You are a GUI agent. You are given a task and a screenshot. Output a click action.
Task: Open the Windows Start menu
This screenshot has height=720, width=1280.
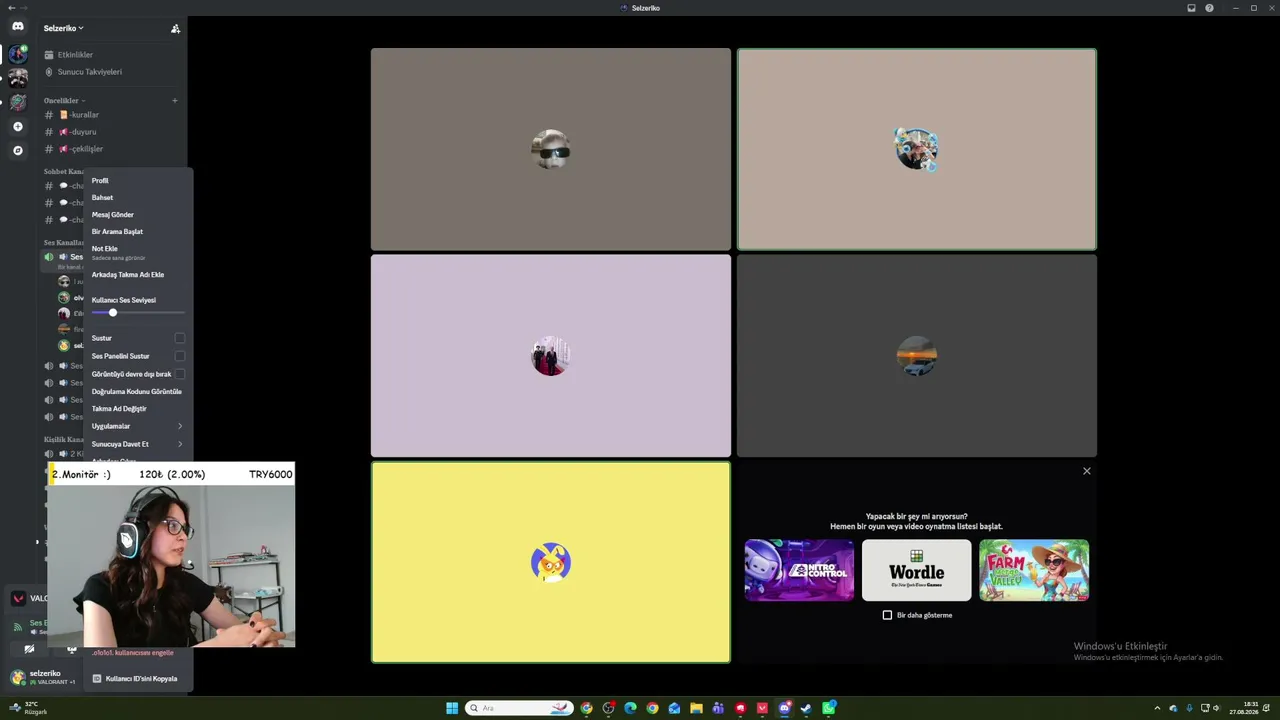pos(452,708)
